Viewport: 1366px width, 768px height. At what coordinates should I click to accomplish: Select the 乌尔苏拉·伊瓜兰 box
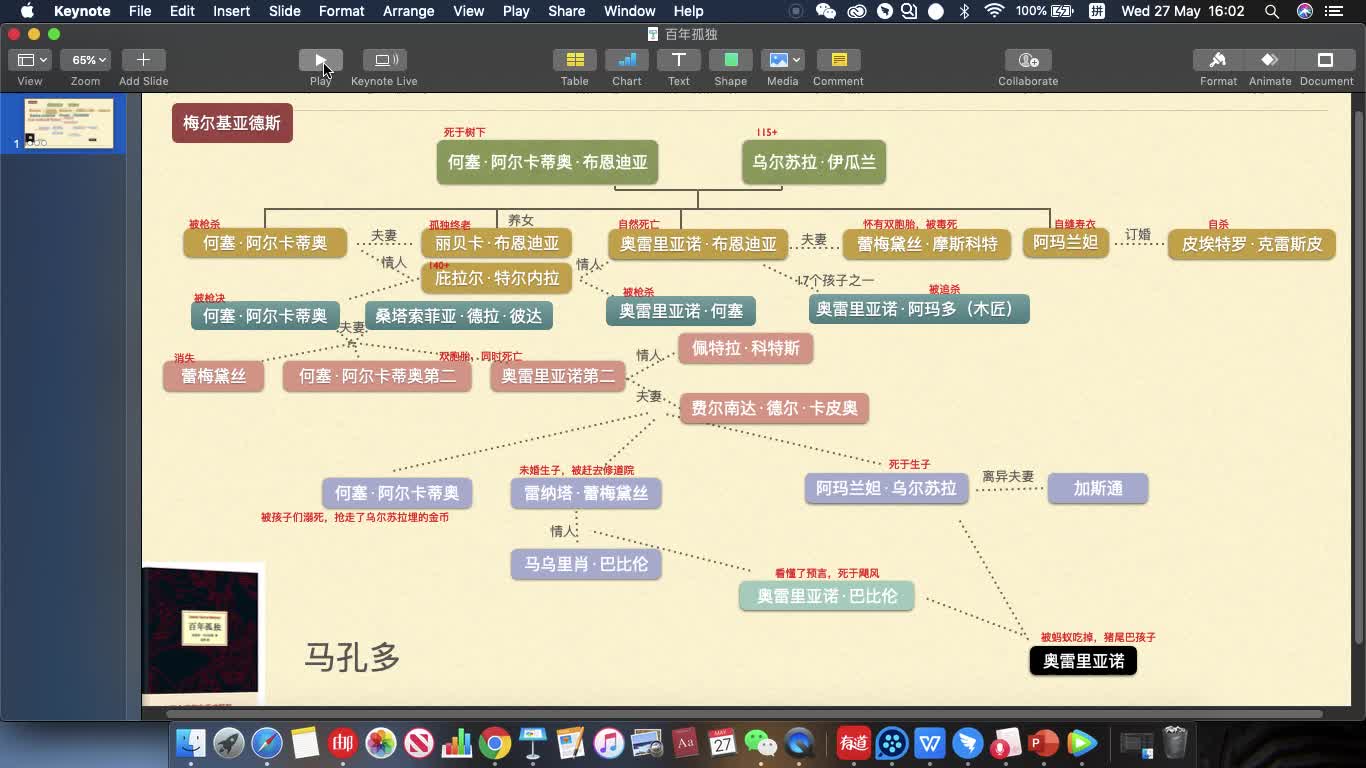(814, 162)
